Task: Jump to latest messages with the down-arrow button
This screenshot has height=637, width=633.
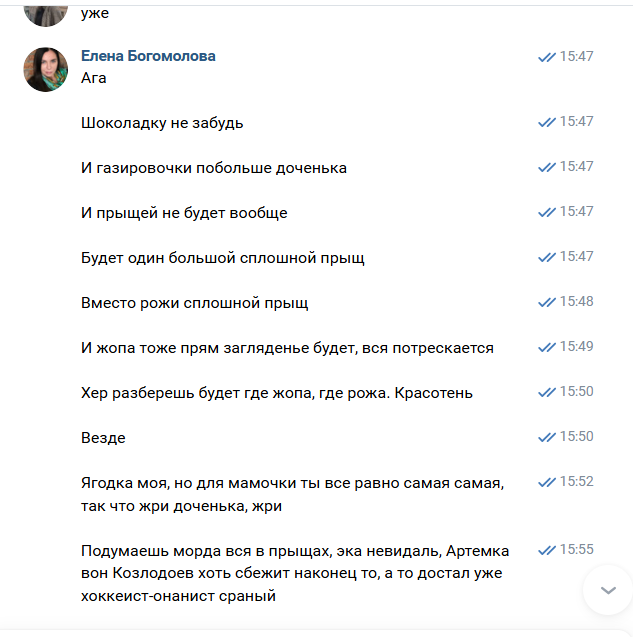Action: coord(608,590)
